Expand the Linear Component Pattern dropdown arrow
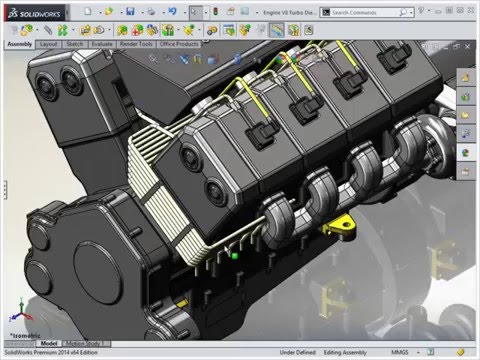This screenshot has height=360, width=480. point(73,30)
